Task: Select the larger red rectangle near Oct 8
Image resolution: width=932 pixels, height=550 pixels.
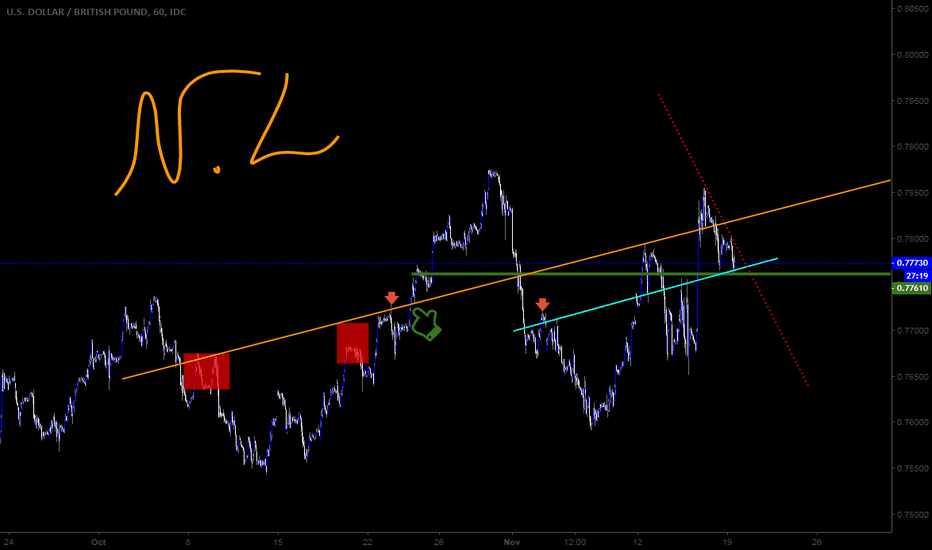Action: coord(206,372)
